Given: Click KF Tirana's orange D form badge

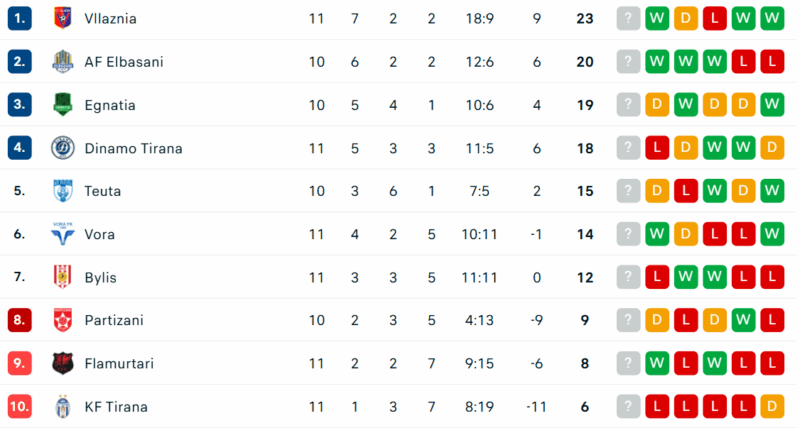Looking at the screenshot, I should click(x=771, y=406).
